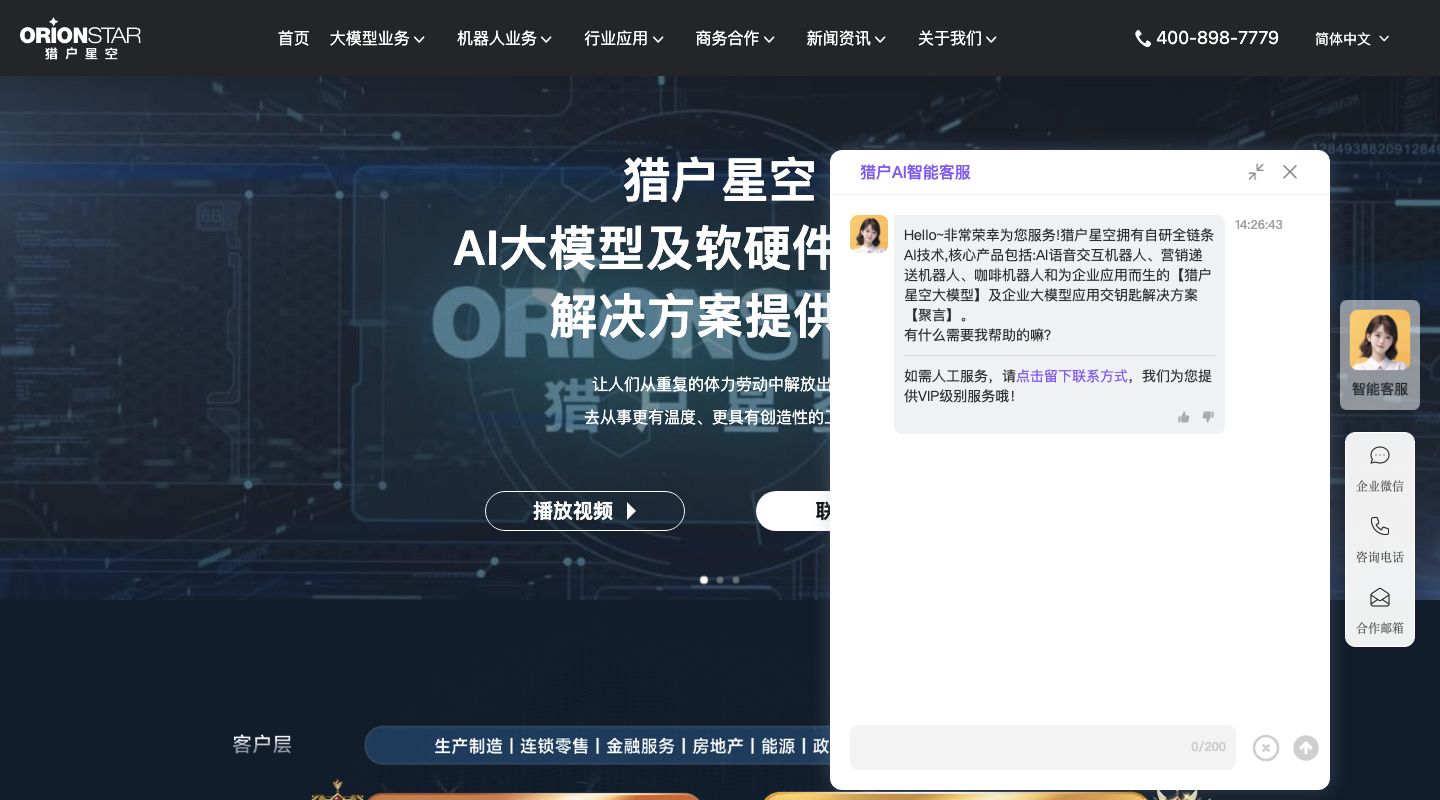Click the 咨询电话 phone icon
This screenshot has height=800, width=1440.
(1380, 526)
